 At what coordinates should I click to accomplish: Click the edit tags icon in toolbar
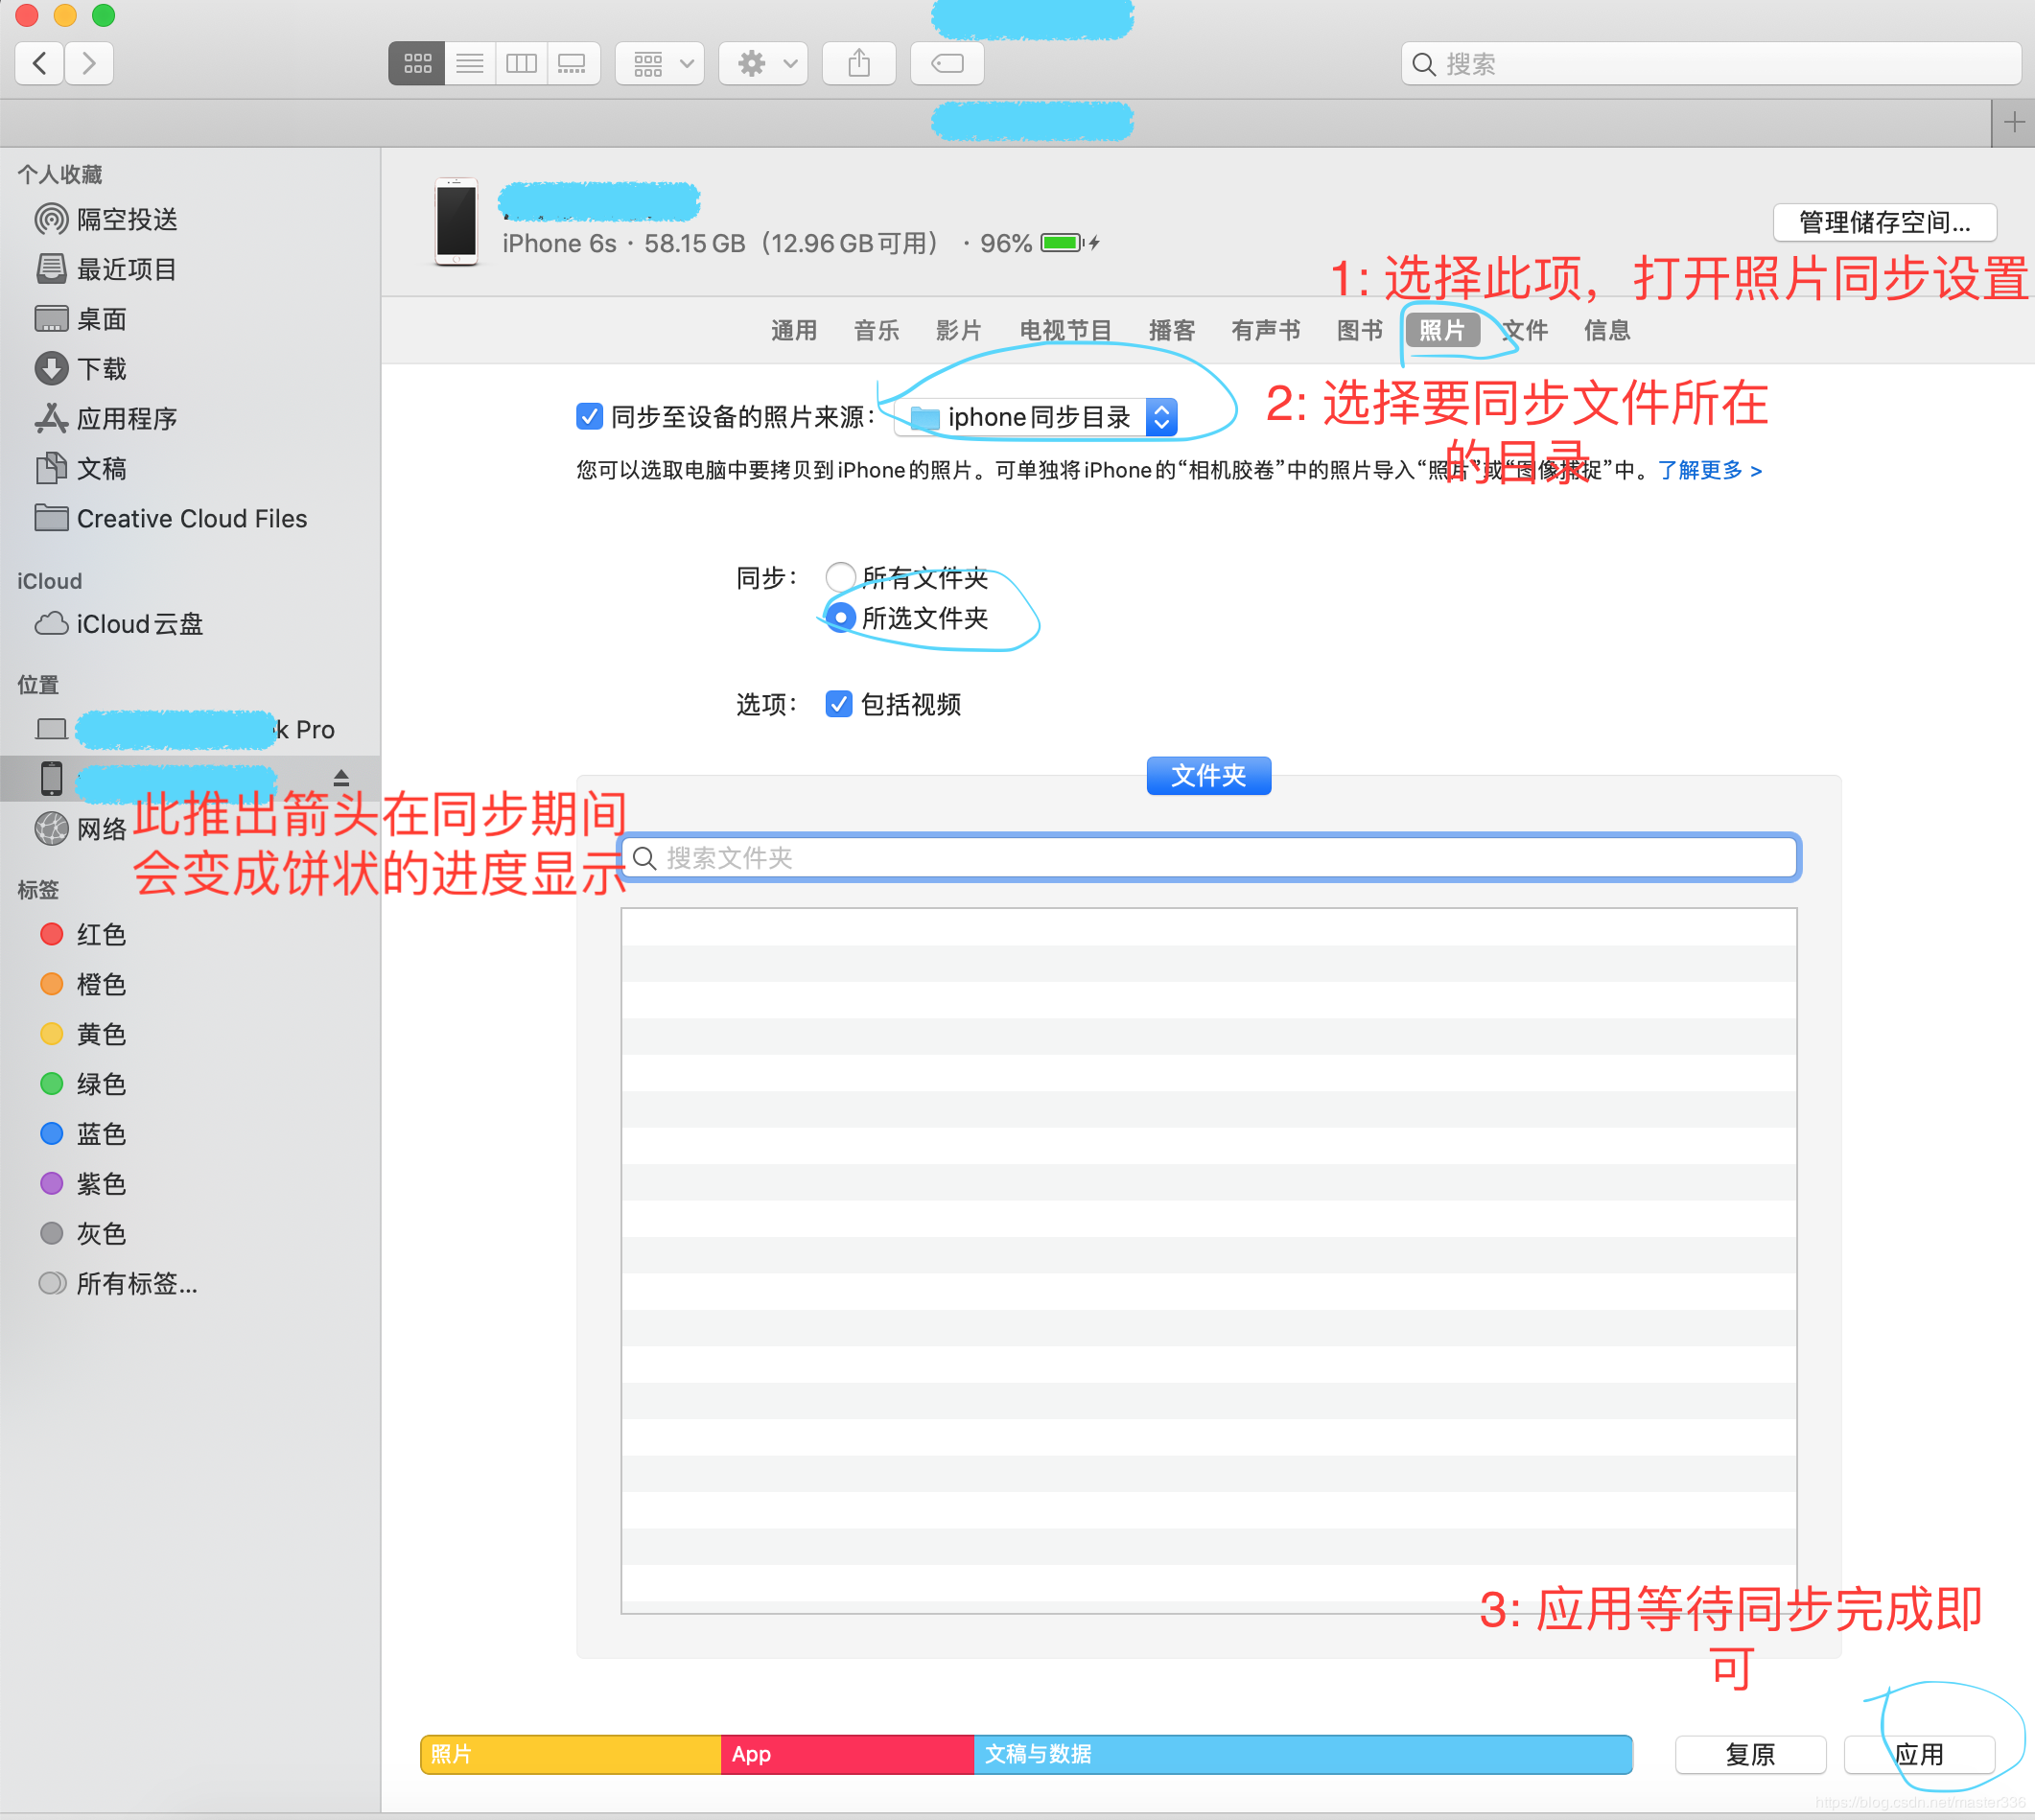(946, 64)
